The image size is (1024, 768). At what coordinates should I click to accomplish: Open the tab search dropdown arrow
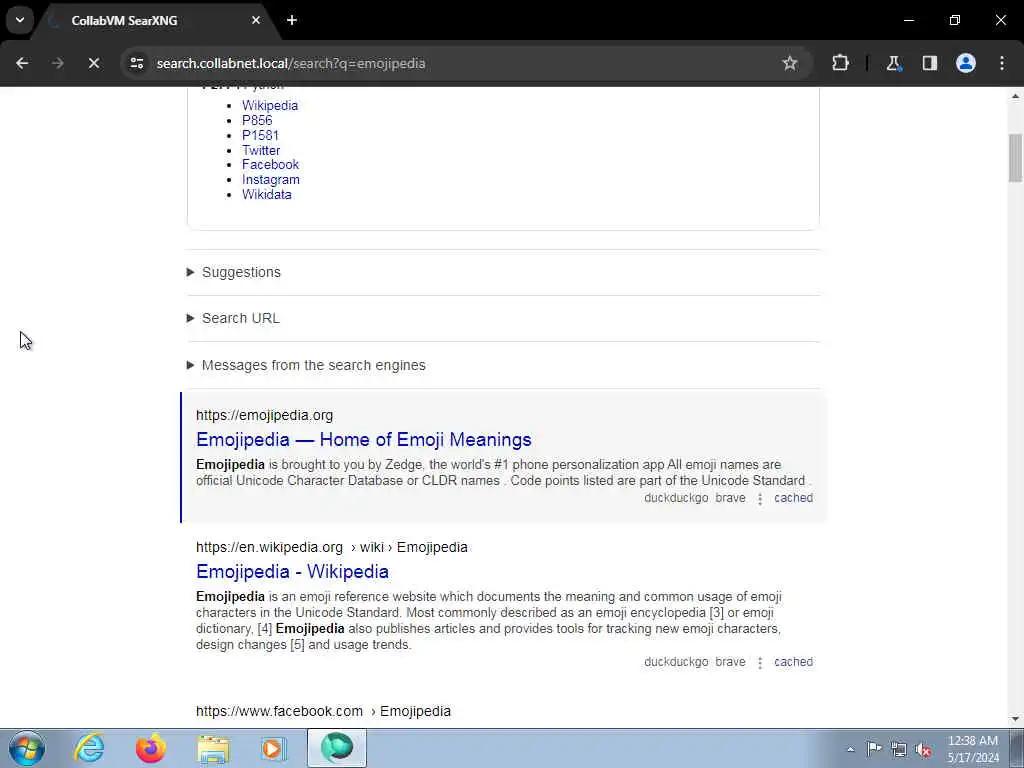[x=20, y=20]
